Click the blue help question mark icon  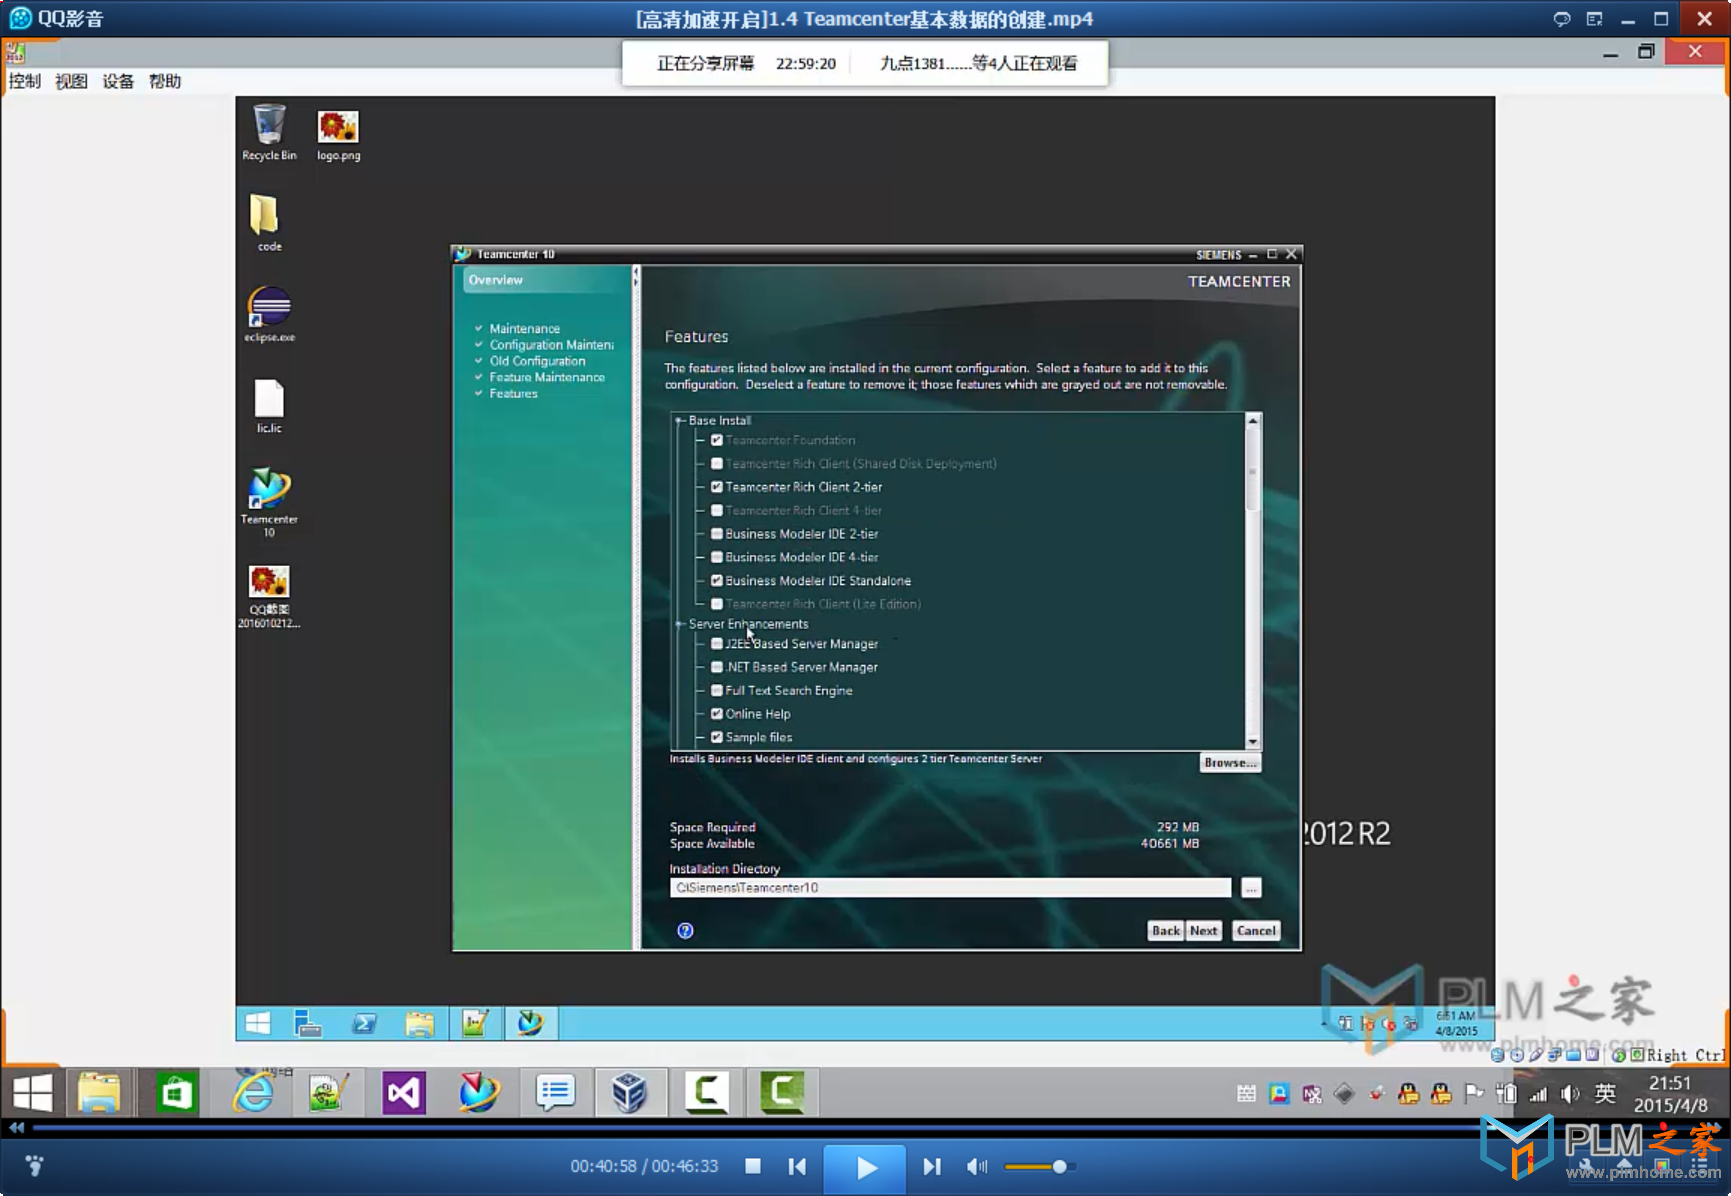(x=685, y=930)
